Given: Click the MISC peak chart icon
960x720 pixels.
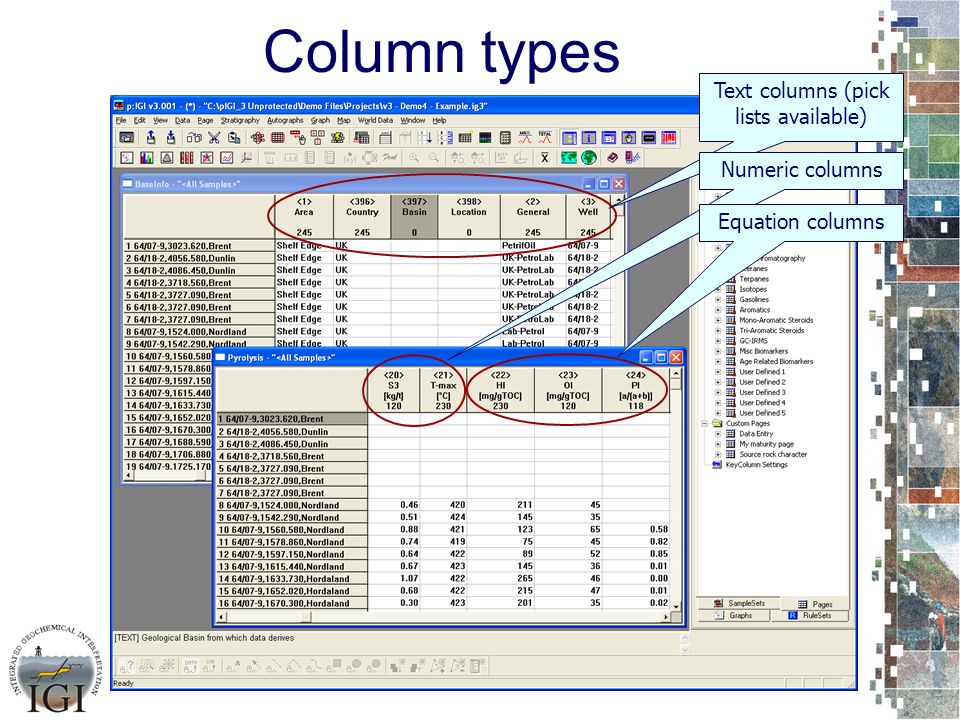Looking at the screenshot, I should (525, 138).
